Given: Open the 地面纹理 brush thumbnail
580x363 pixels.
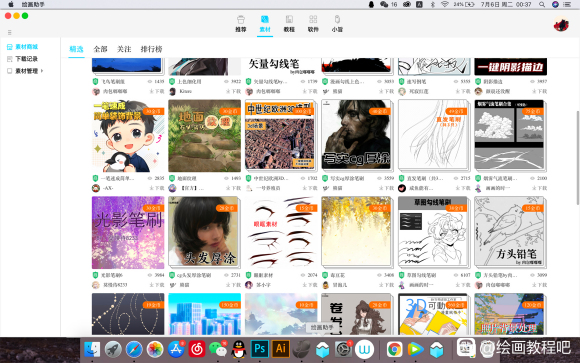Looking at the screenshot, I should [205, 135].
